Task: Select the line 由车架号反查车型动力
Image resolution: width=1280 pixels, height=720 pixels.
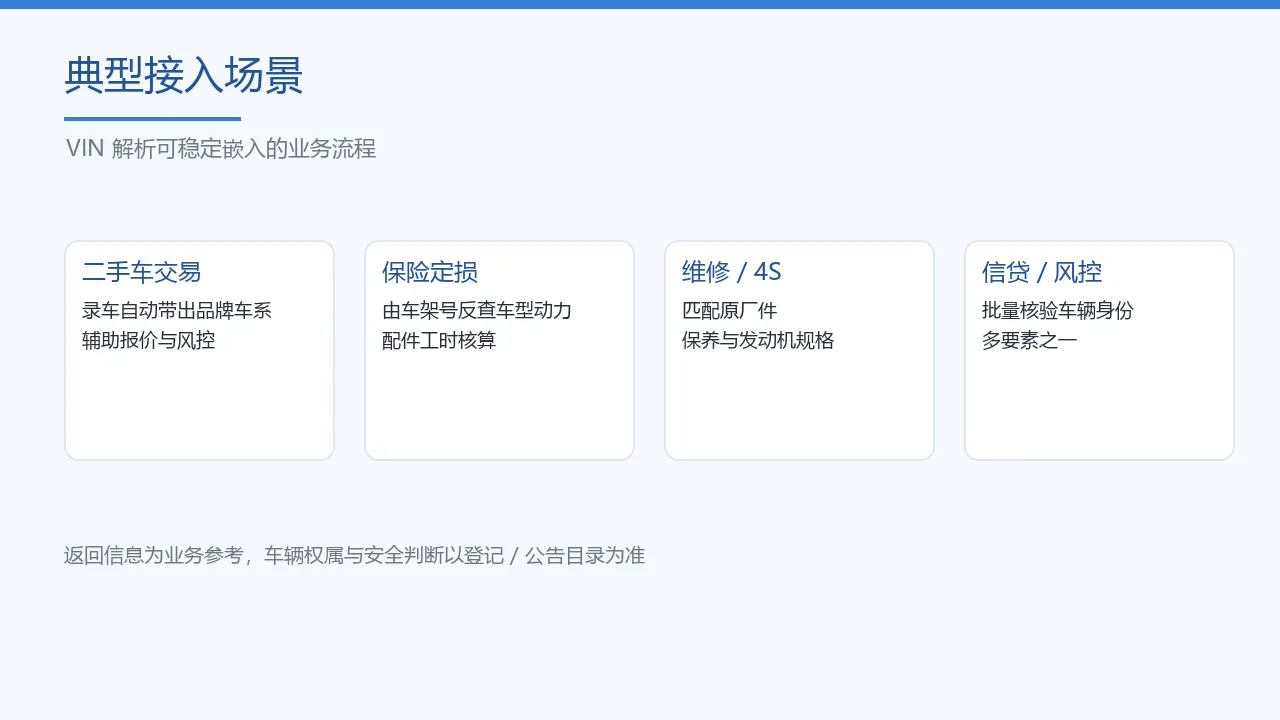Action: (x=477, y=311)
